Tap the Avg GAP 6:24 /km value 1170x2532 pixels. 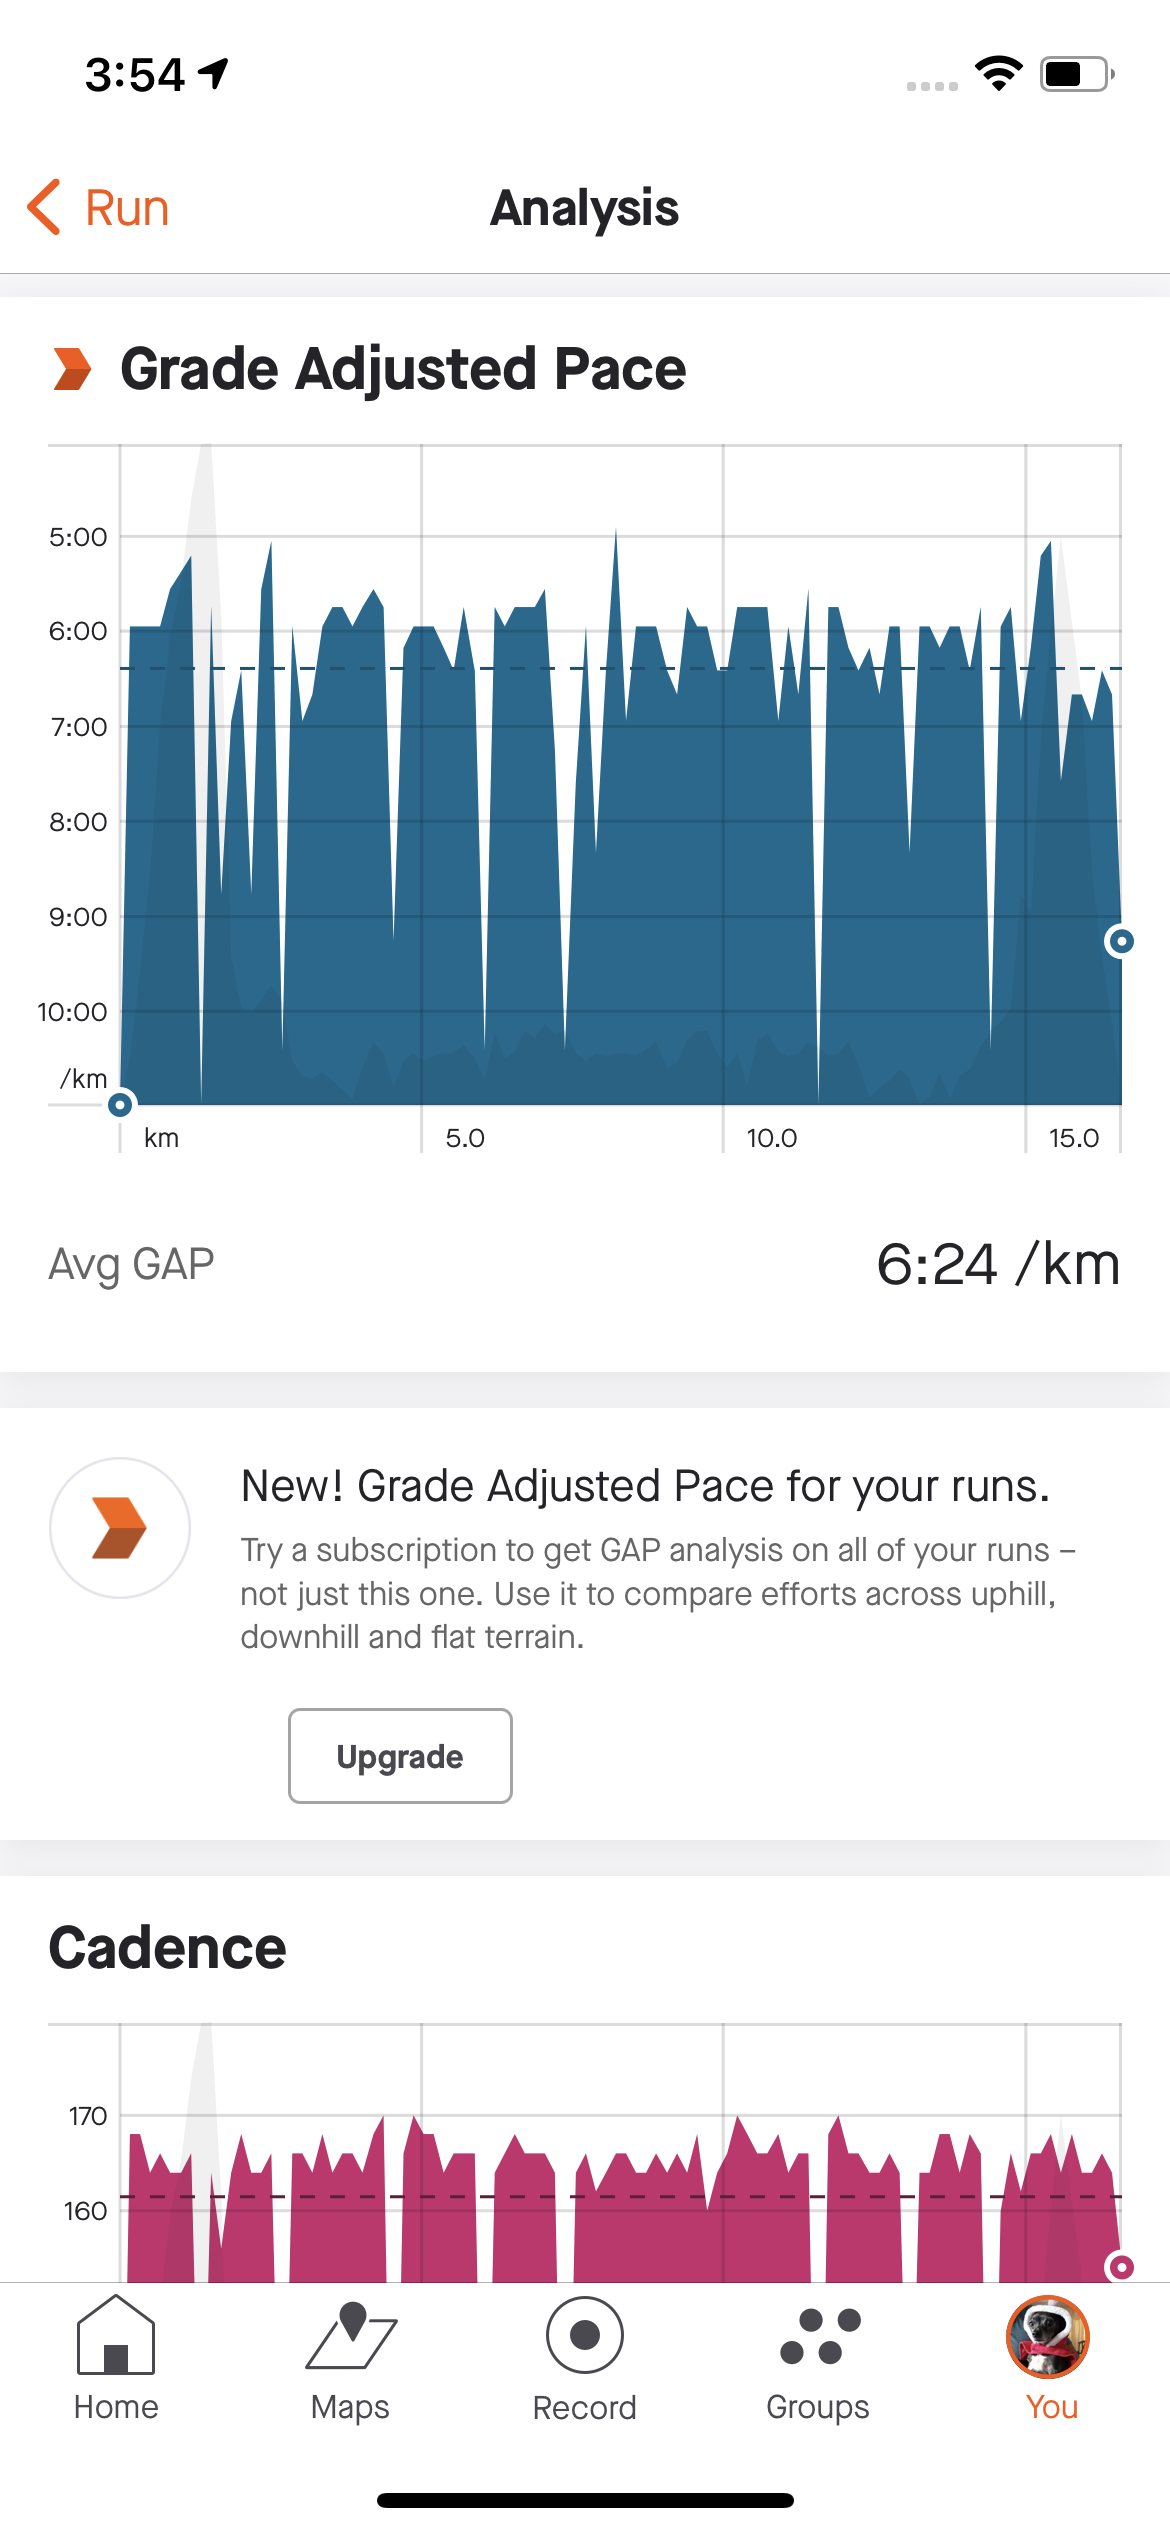click(997, 1264)
